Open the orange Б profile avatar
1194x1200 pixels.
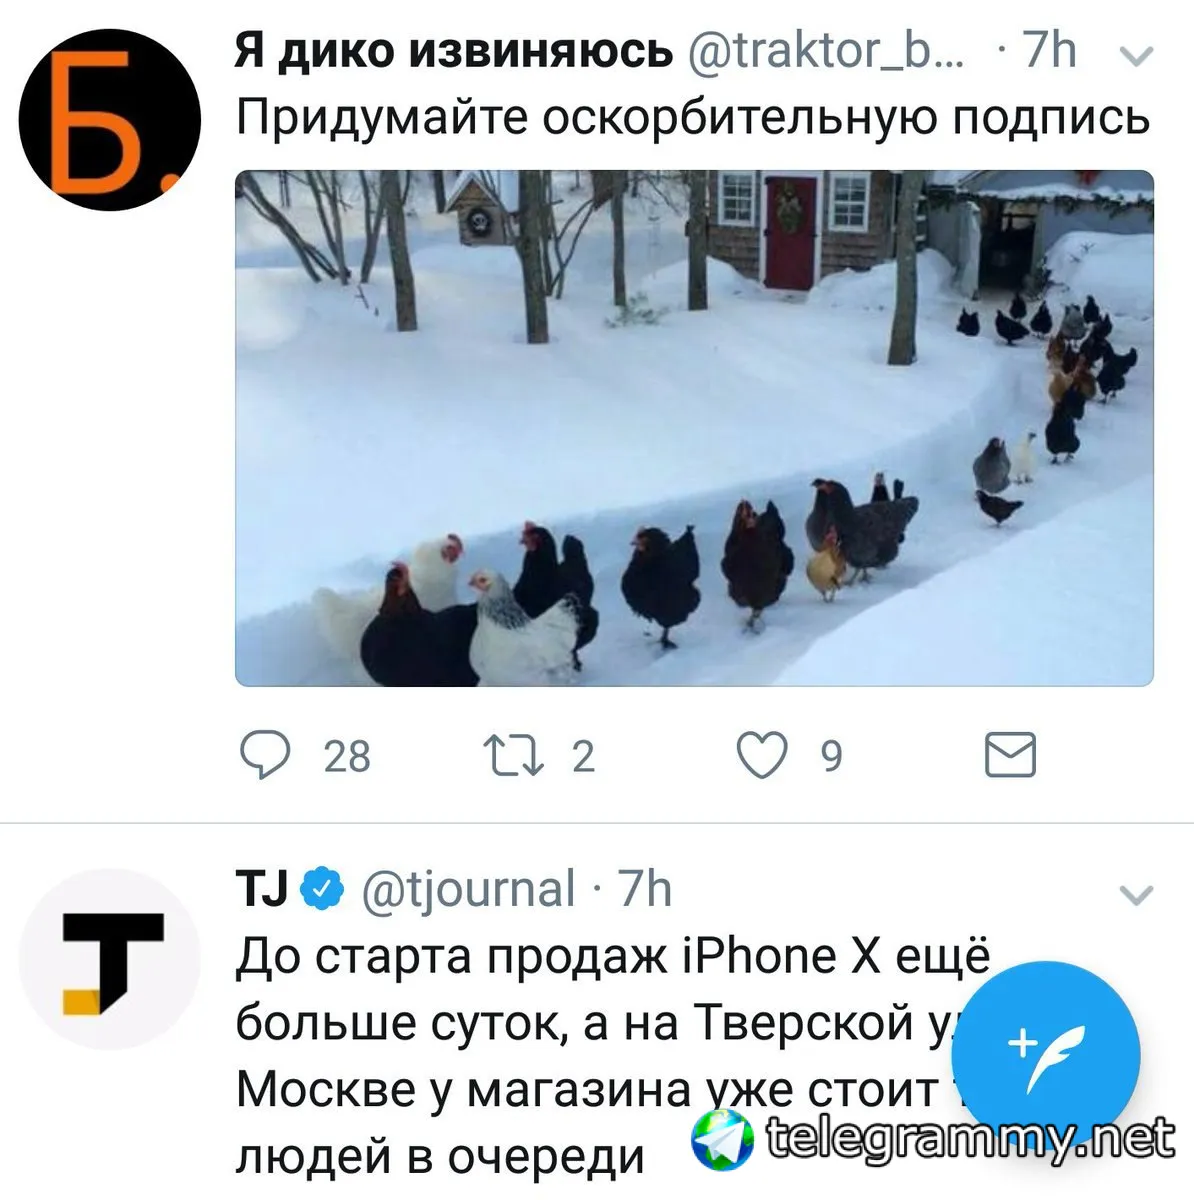tap(110, 118)
